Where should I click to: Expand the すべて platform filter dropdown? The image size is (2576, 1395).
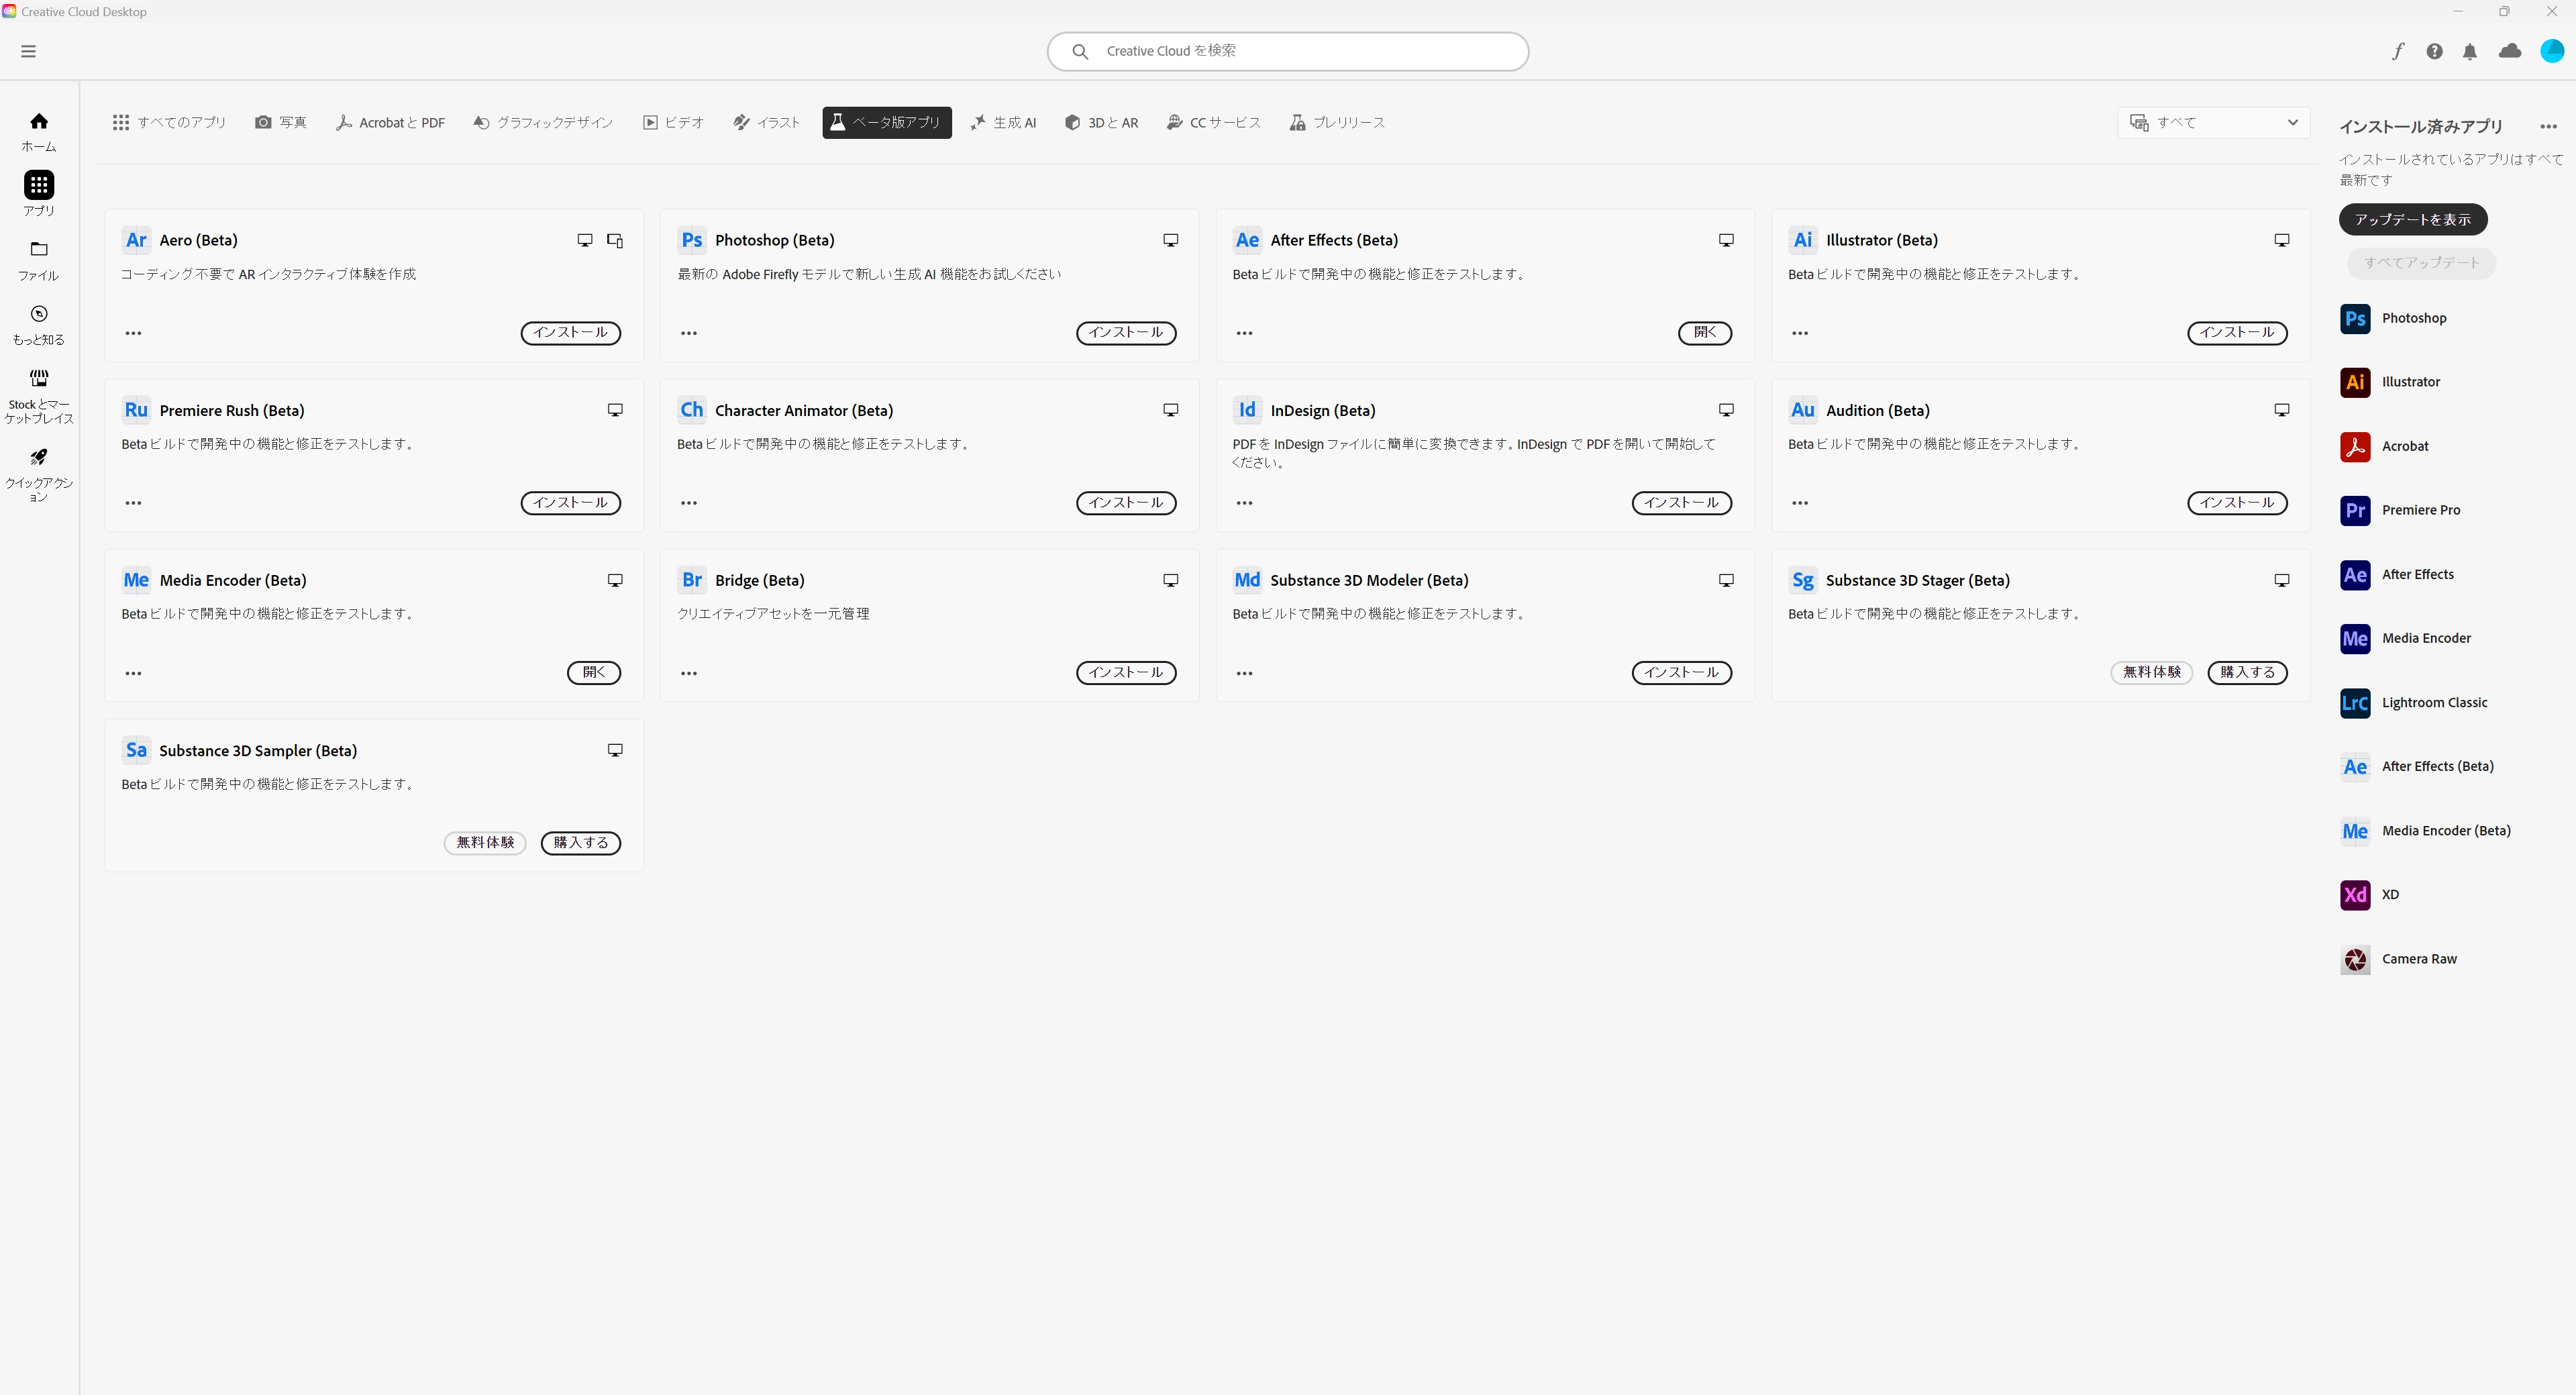click(2213, 122)
